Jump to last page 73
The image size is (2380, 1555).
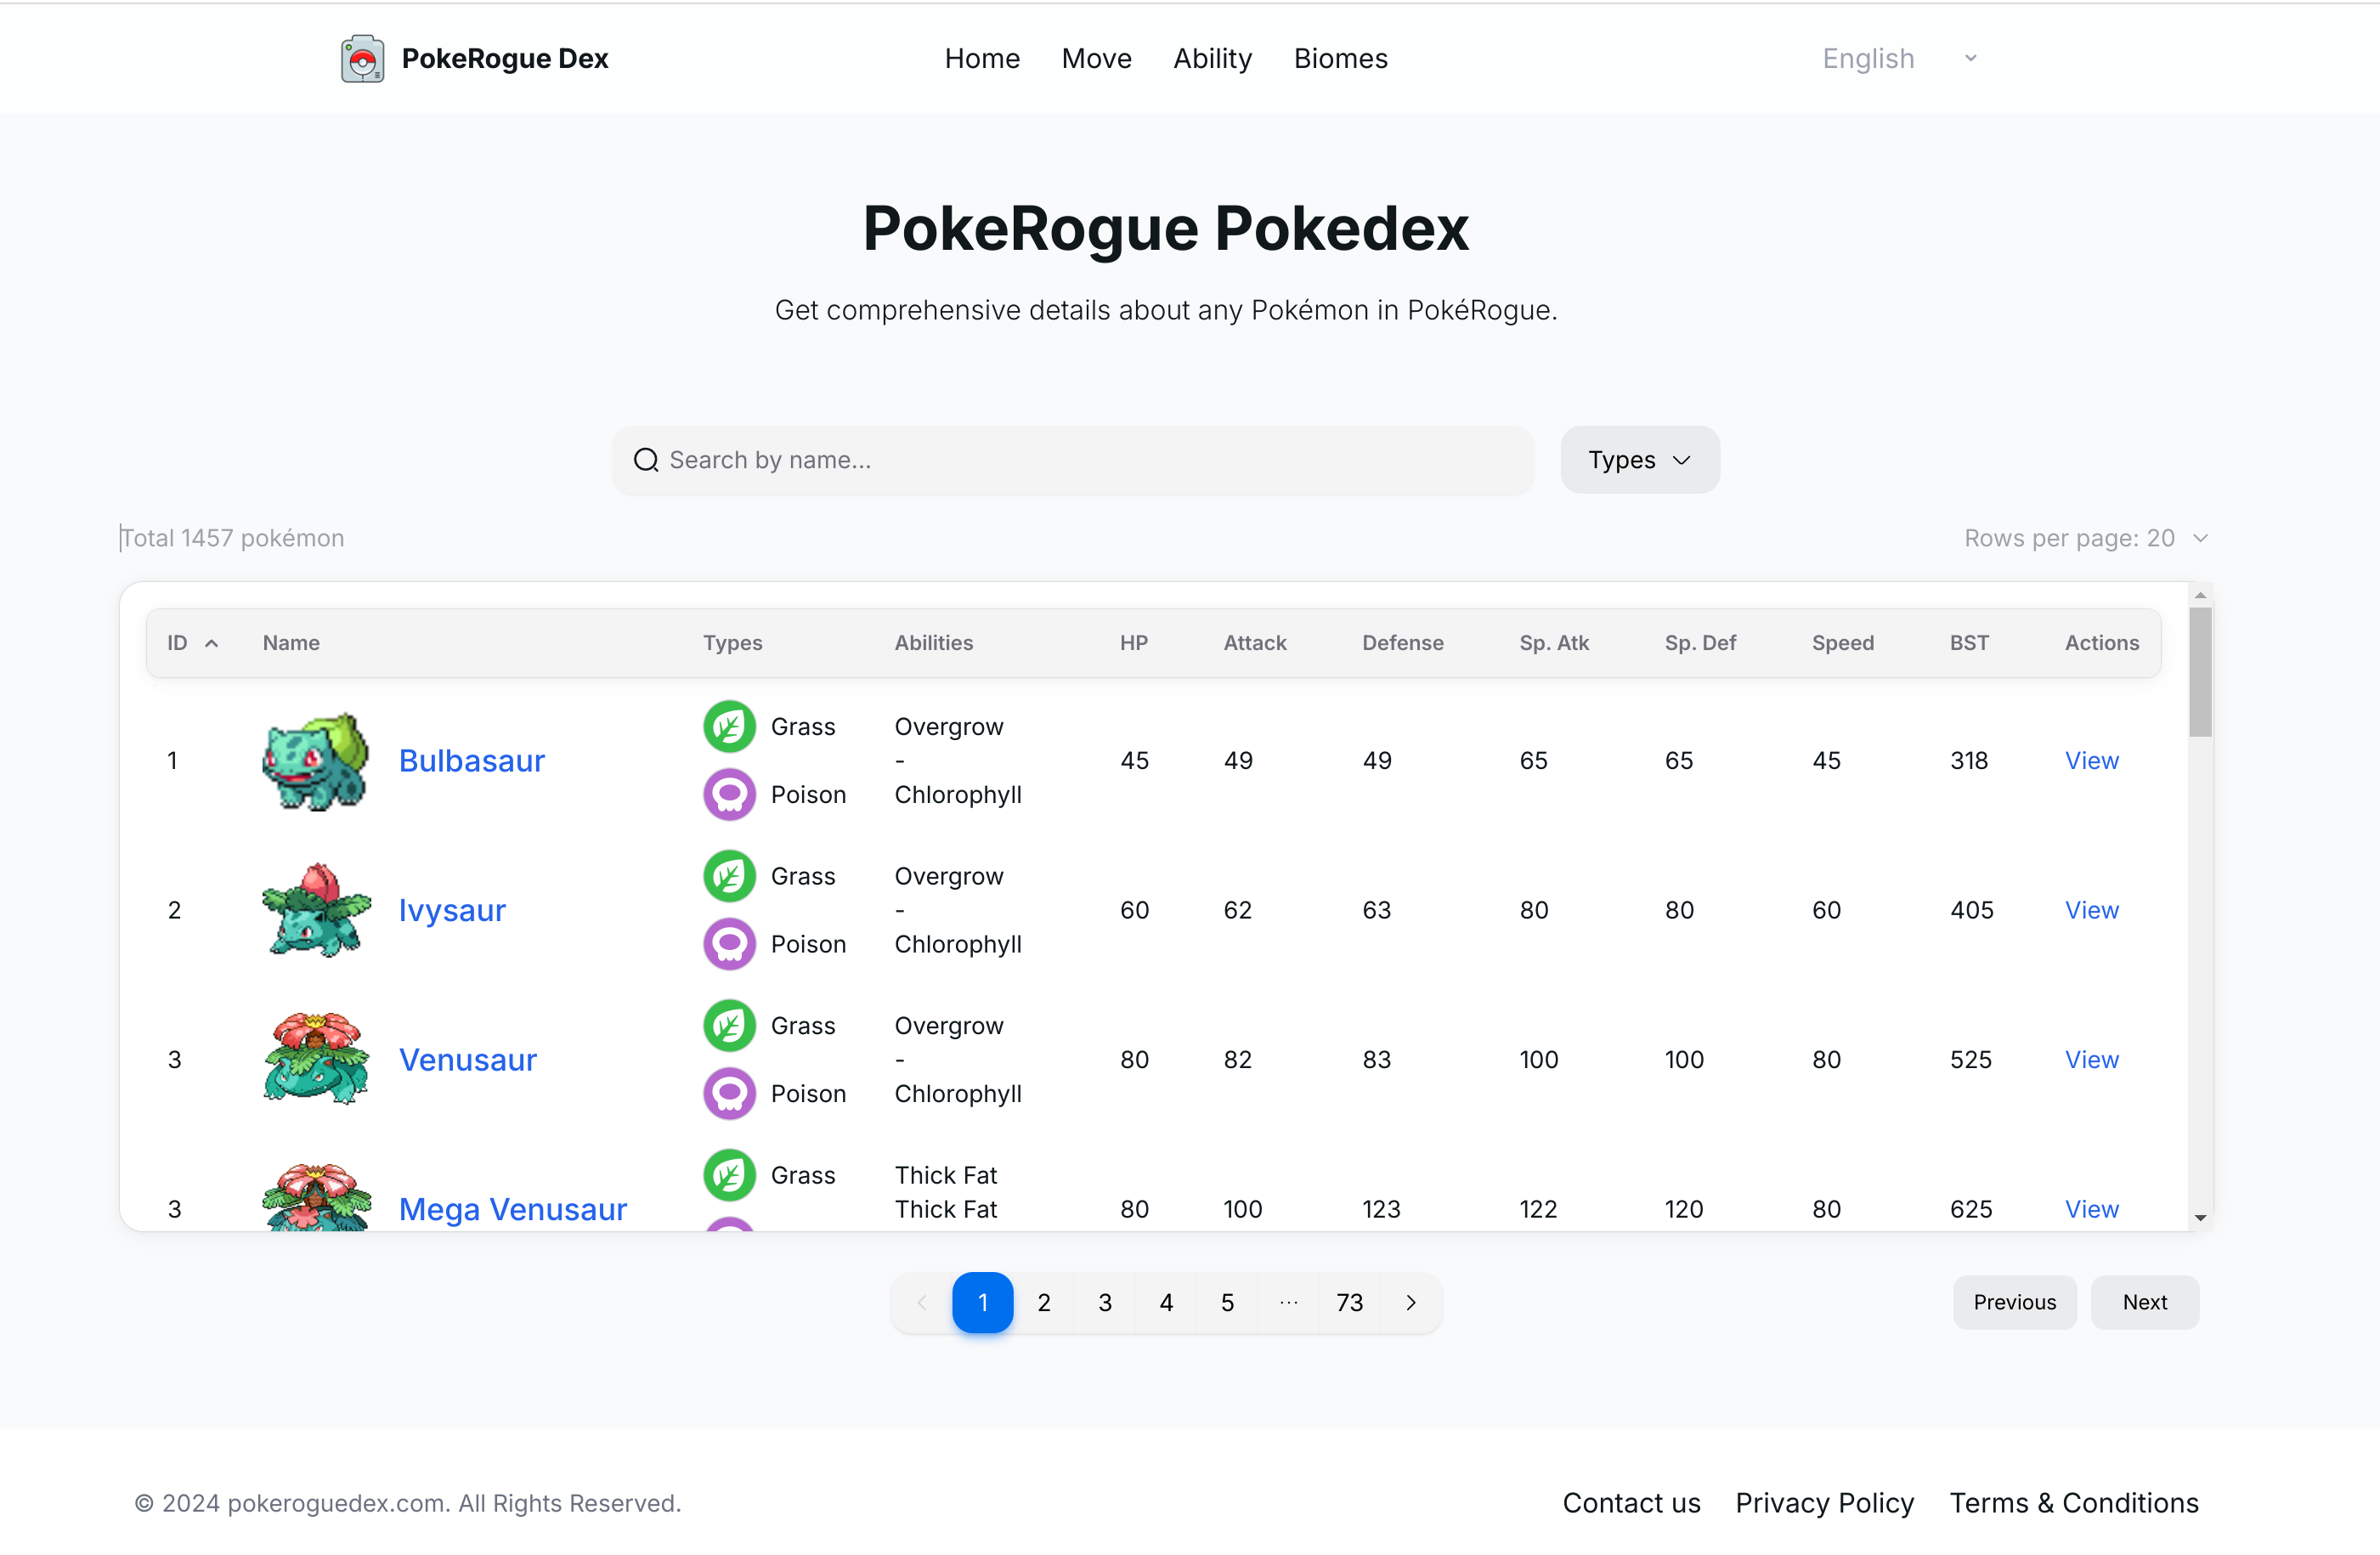(x=1350, y=1302)
